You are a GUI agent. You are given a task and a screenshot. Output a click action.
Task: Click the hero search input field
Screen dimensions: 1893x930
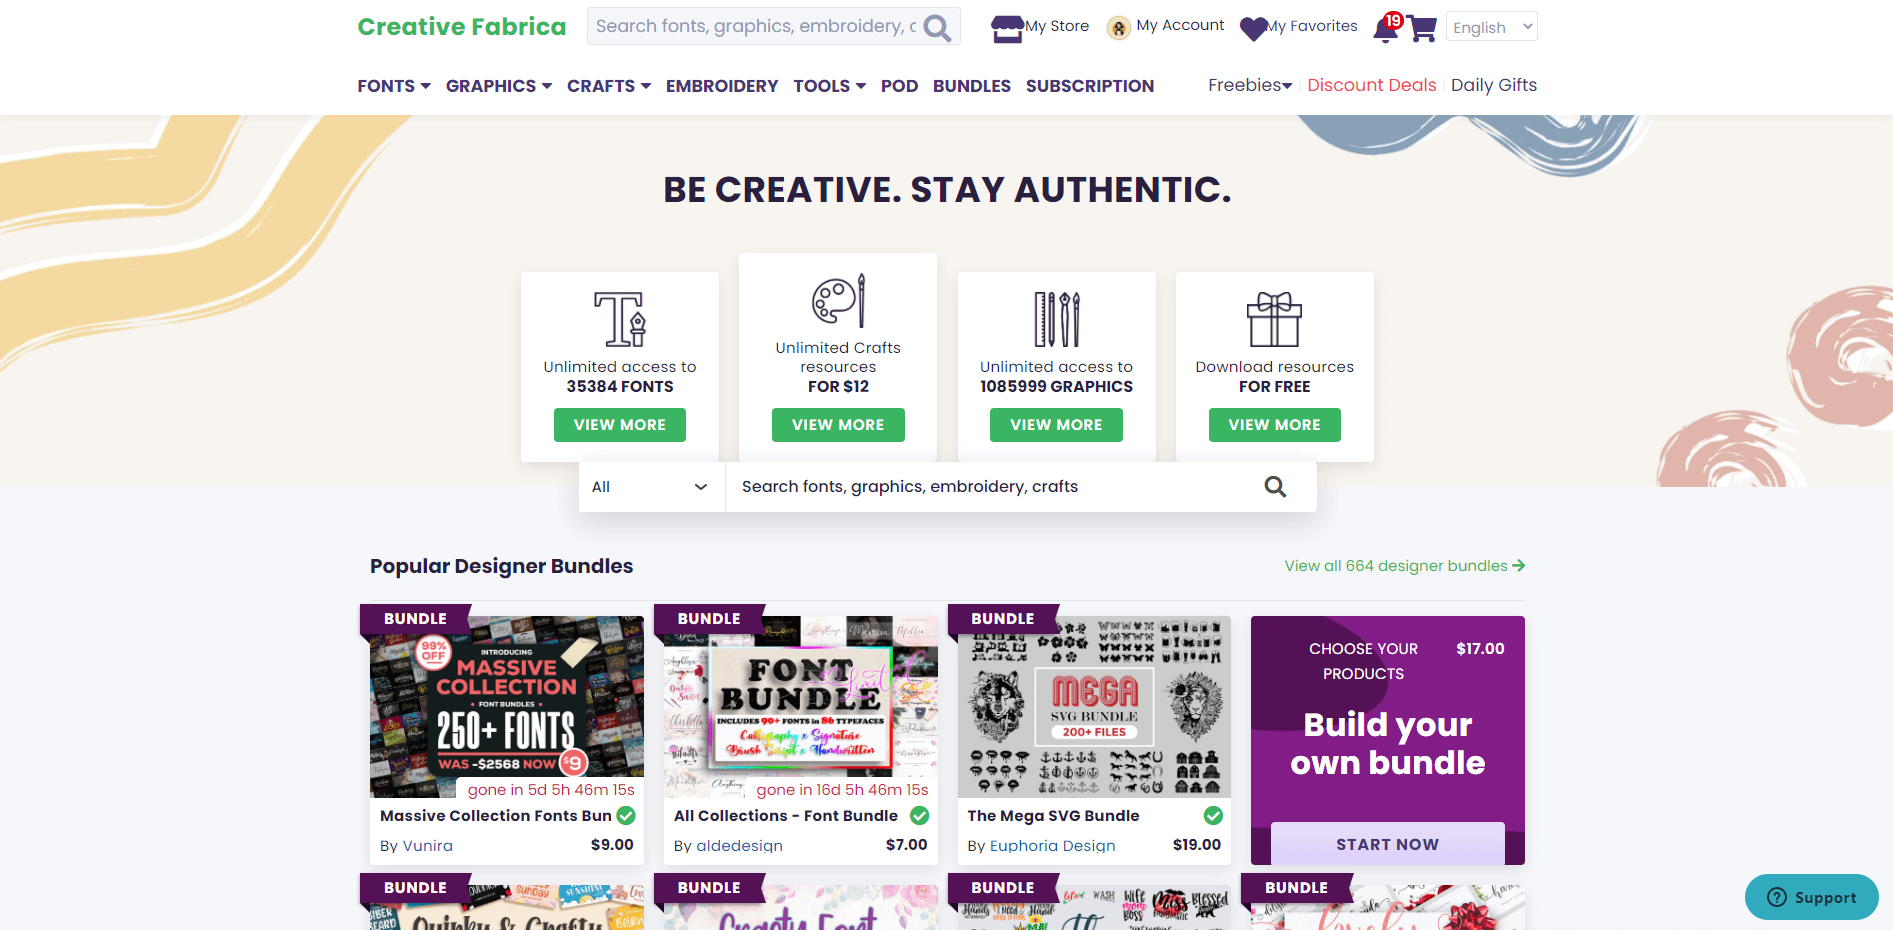(995, 487)
